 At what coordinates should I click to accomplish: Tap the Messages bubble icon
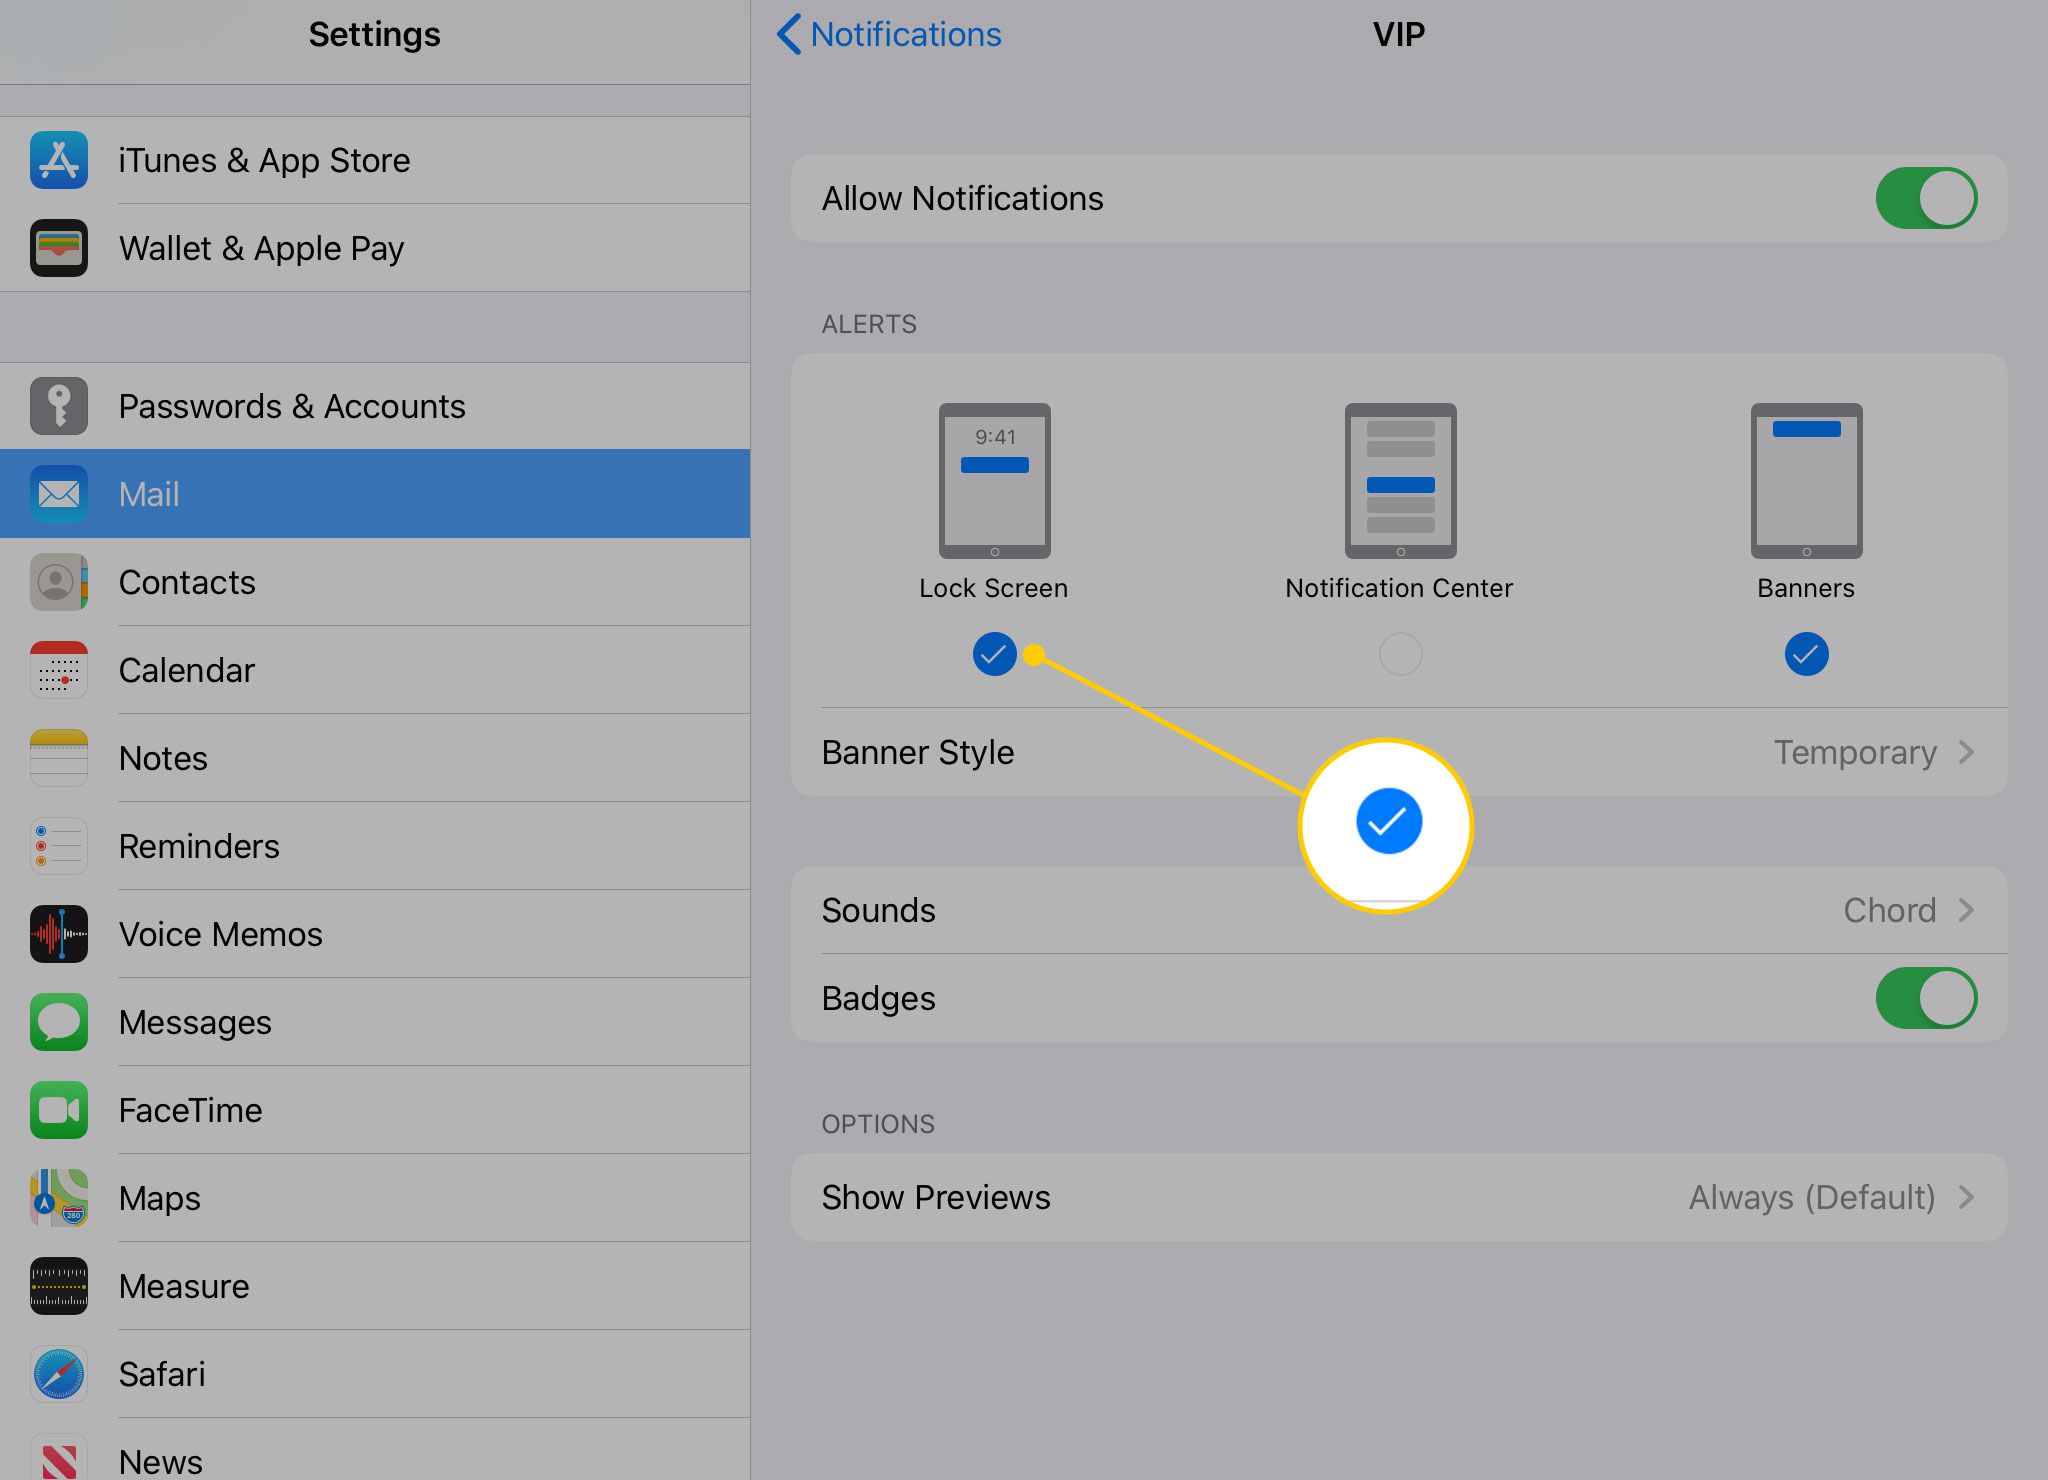tap(59, 1022)
